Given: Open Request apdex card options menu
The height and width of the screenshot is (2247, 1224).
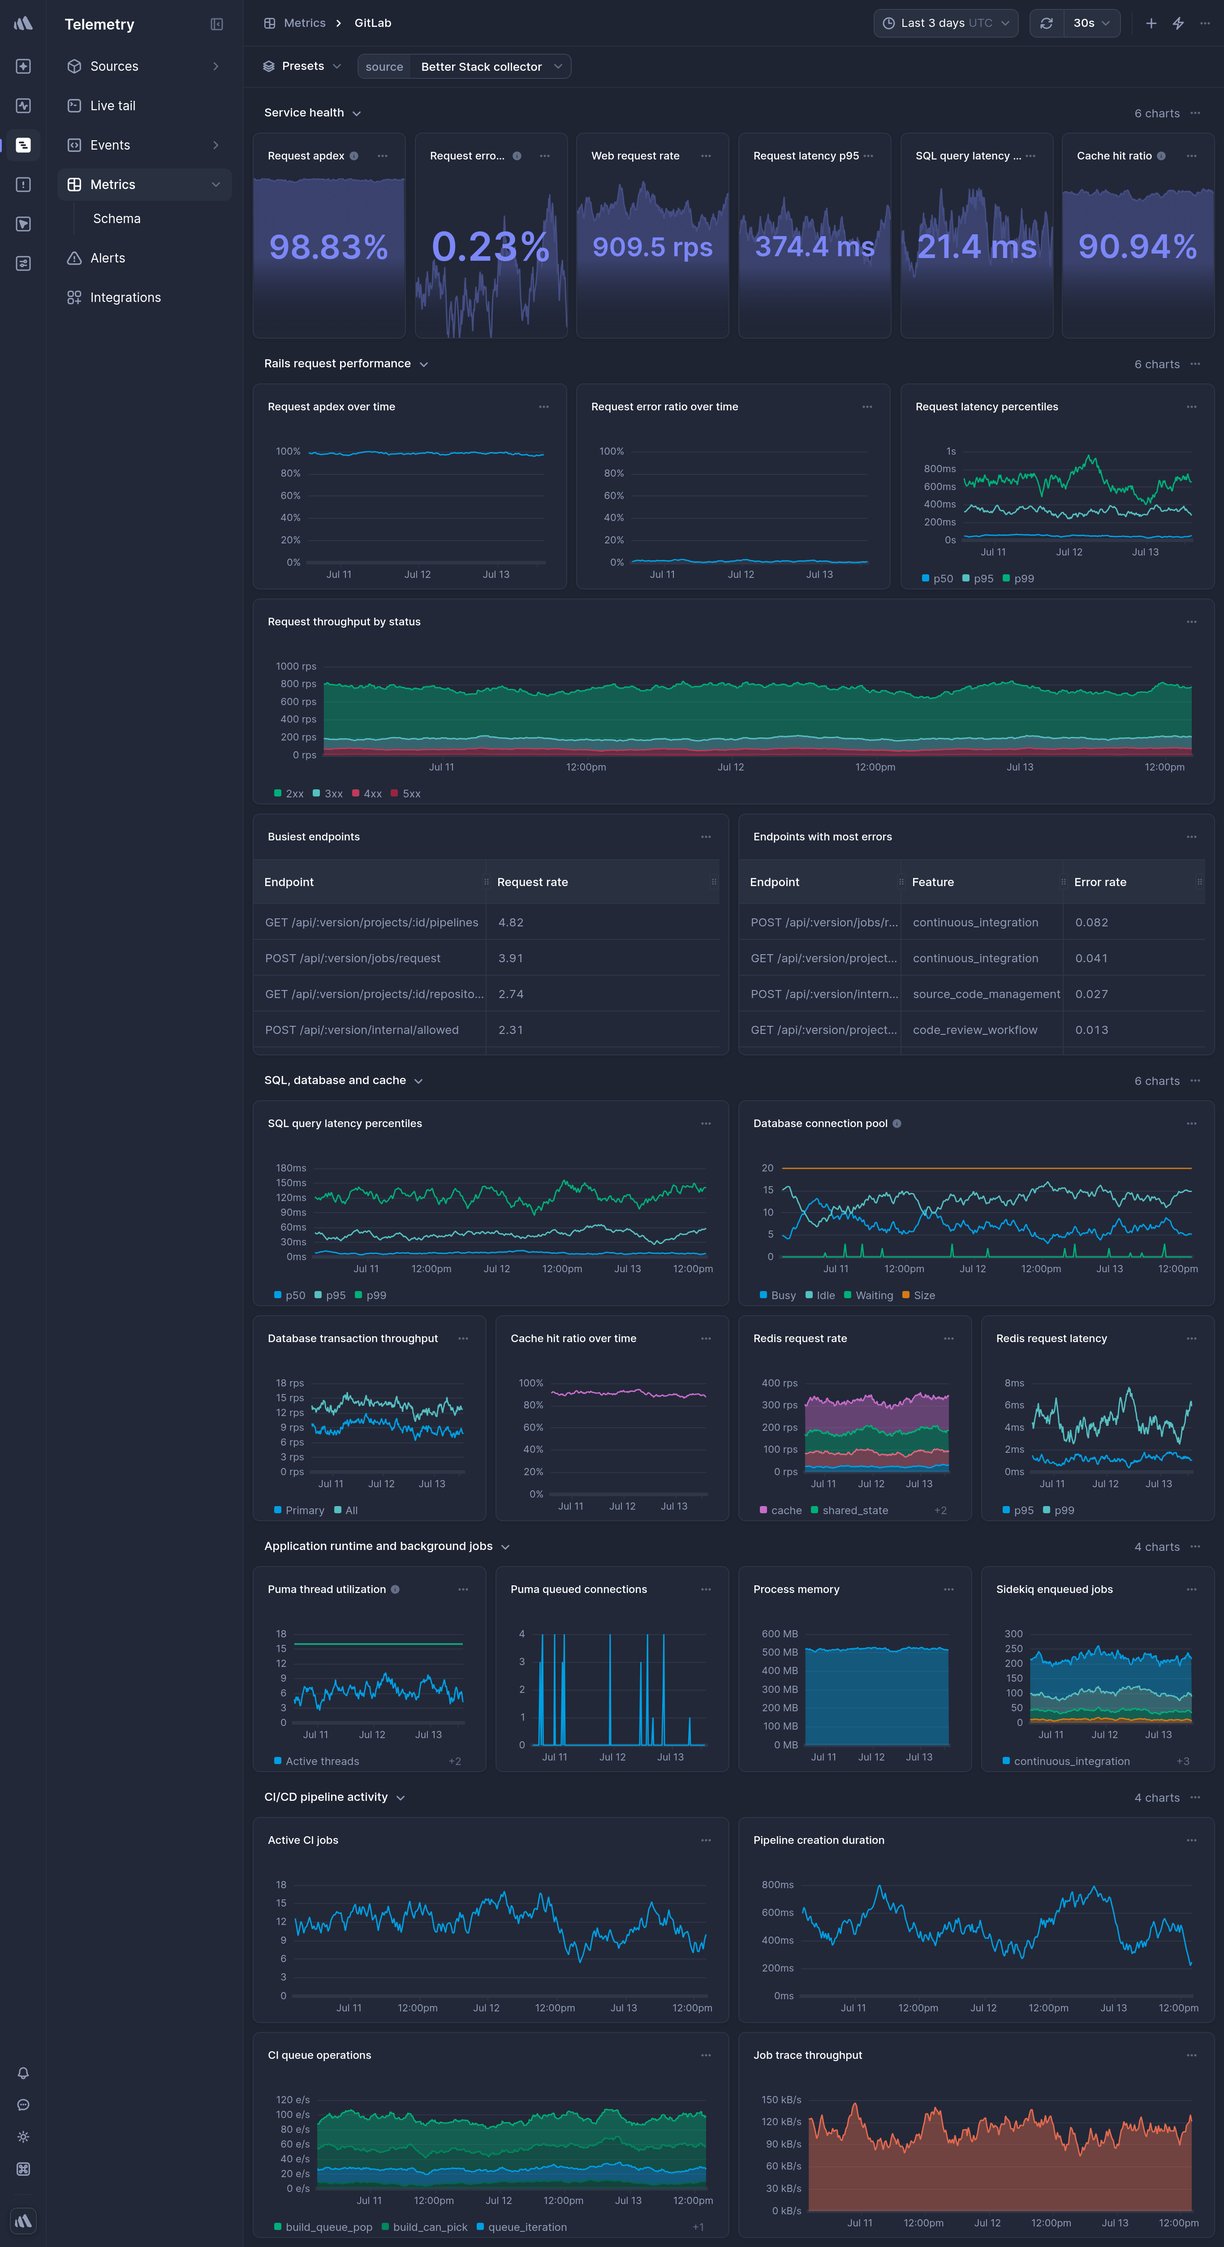Looking at the screenshot, I should 383,156.
